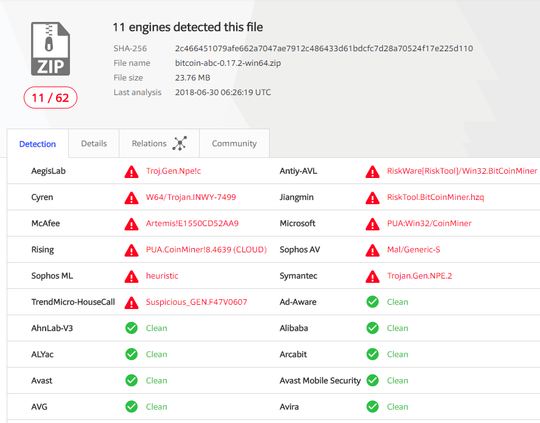Switch to the Community tab
The image size is (540, 423).
click(x=234, y=143)
